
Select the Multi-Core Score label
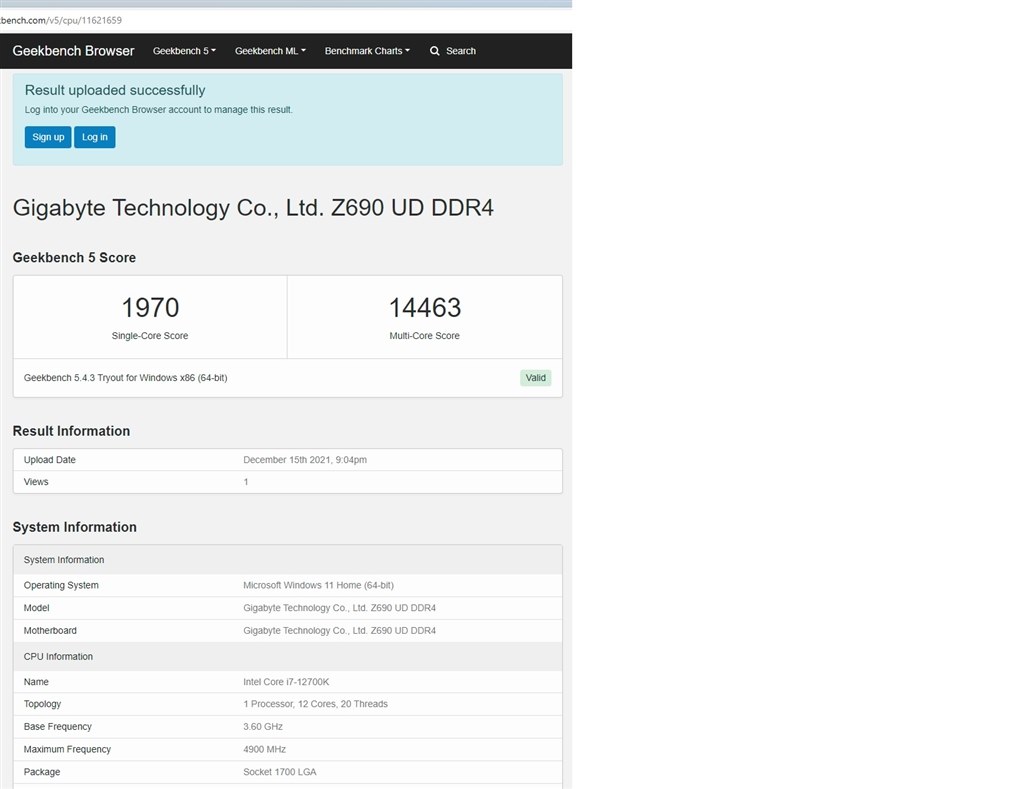(x=424, y=336)
